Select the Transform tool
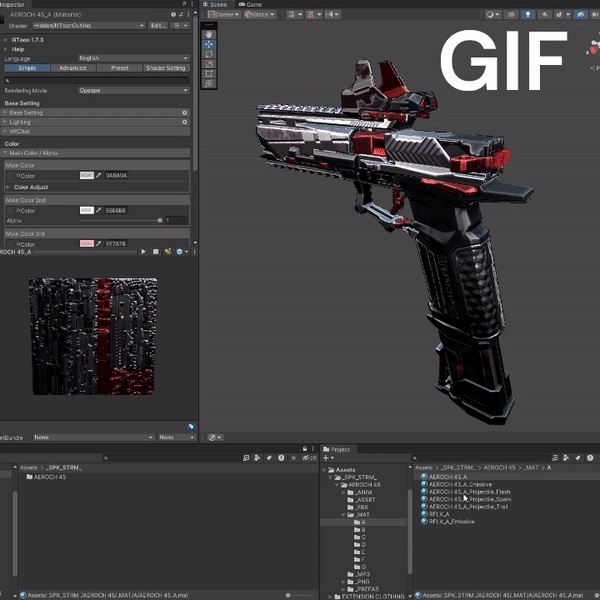 [209, 83]
